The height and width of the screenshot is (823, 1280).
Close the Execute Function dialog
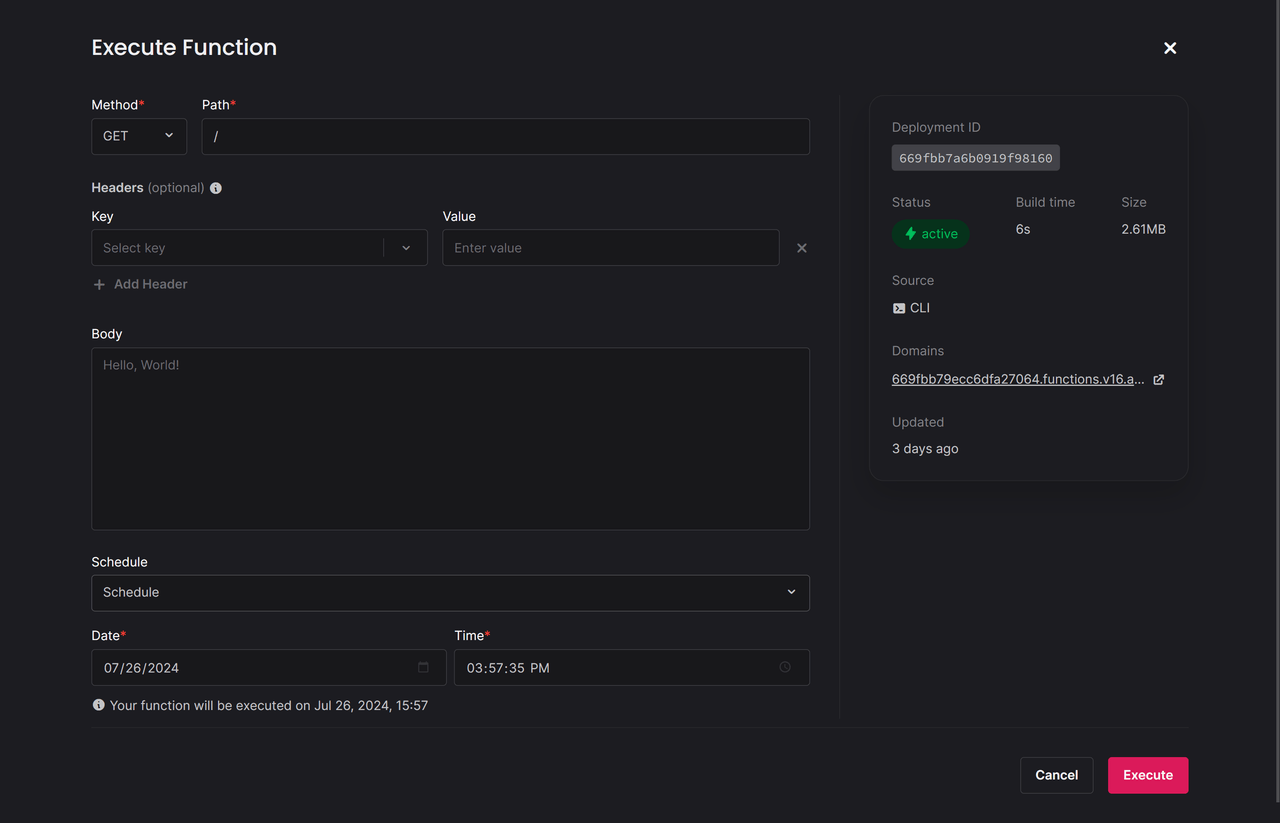click(x=1170, y=48)
